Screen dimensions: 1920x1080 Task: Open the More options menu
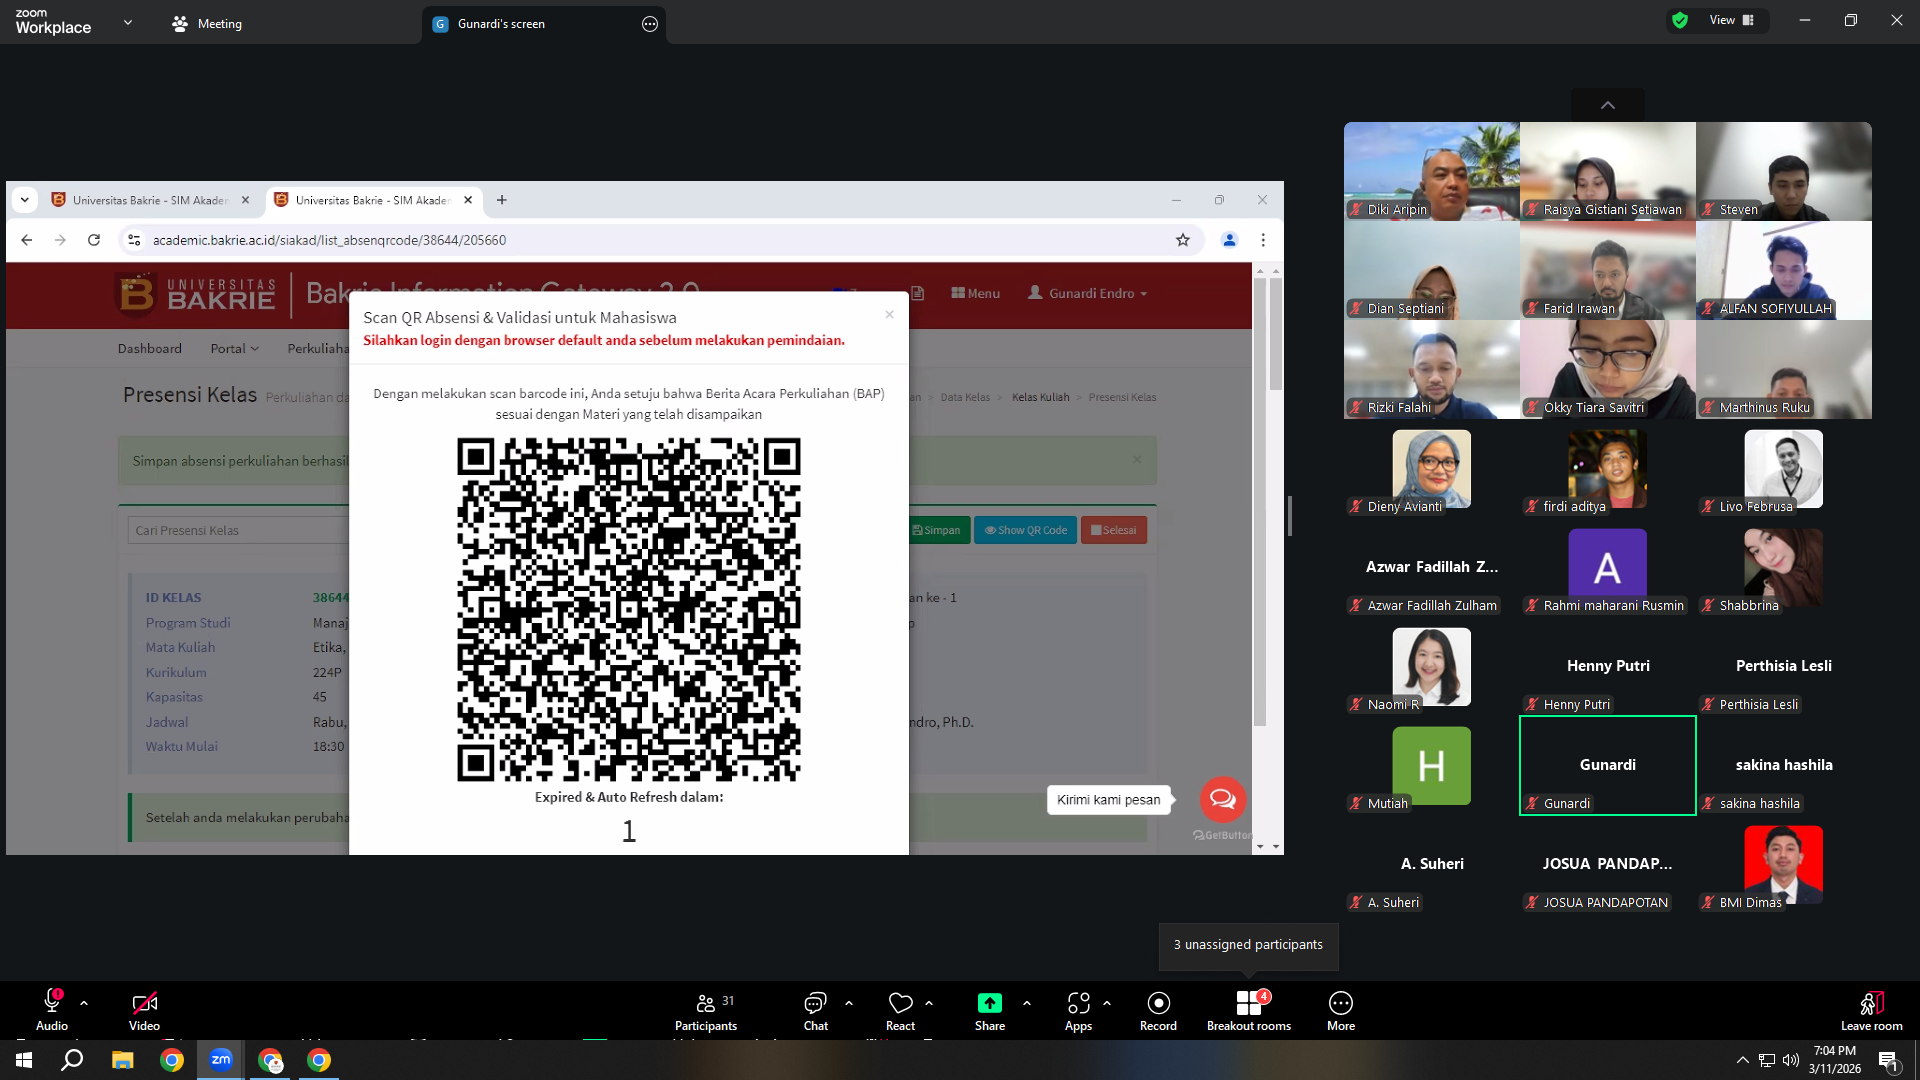(1341, 1010)
